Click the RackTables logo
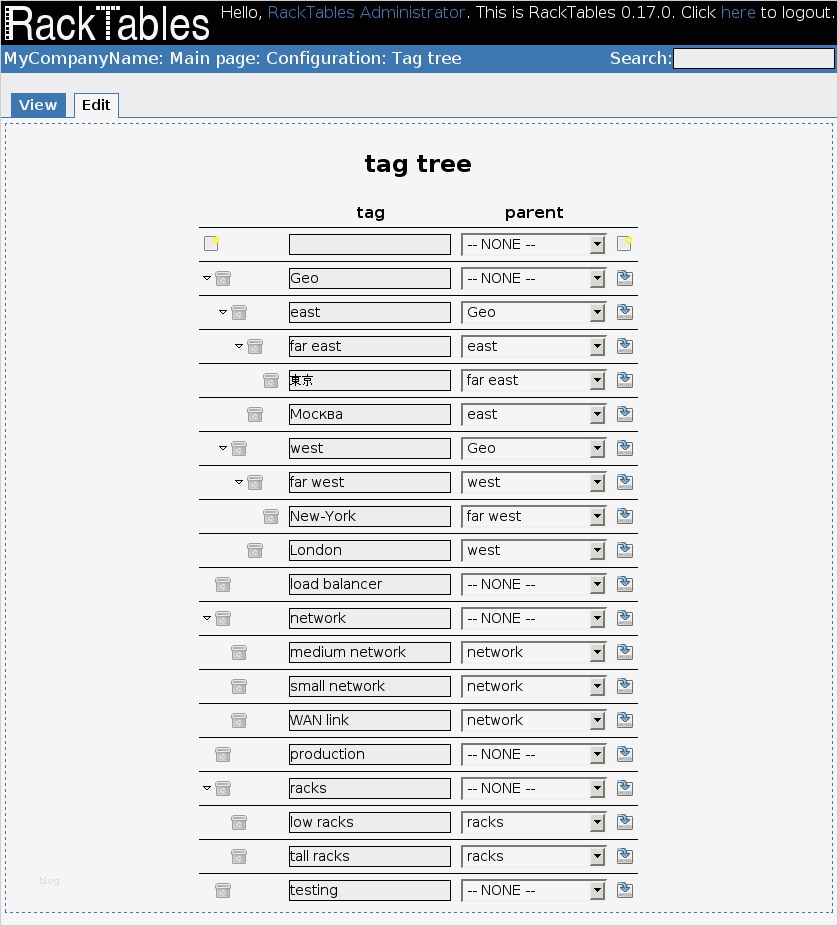This screenshot has height=926, width=838. tap(107, 23)
